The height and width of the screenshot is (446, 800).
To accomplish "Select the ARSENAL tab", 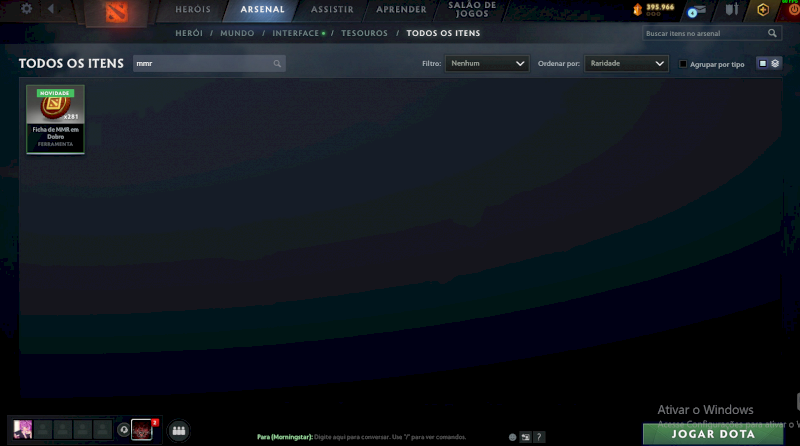I will [x=262, y=10].
